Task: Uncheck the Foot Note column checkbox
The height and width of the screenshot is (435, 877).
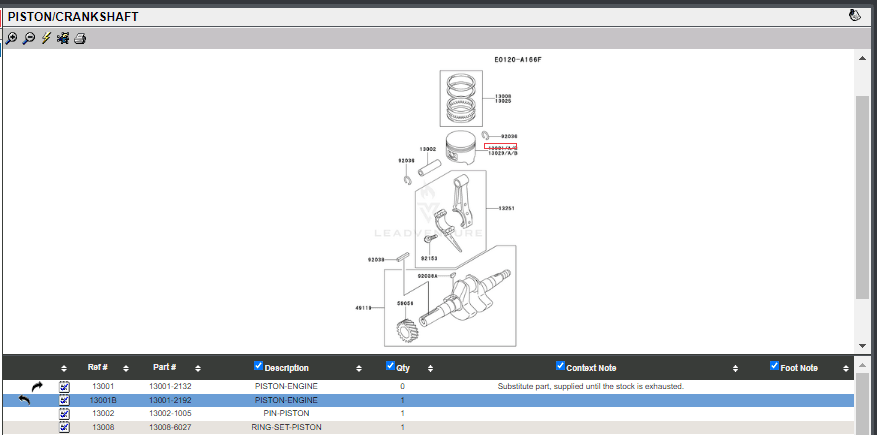Action: click(x=775, y=367)
